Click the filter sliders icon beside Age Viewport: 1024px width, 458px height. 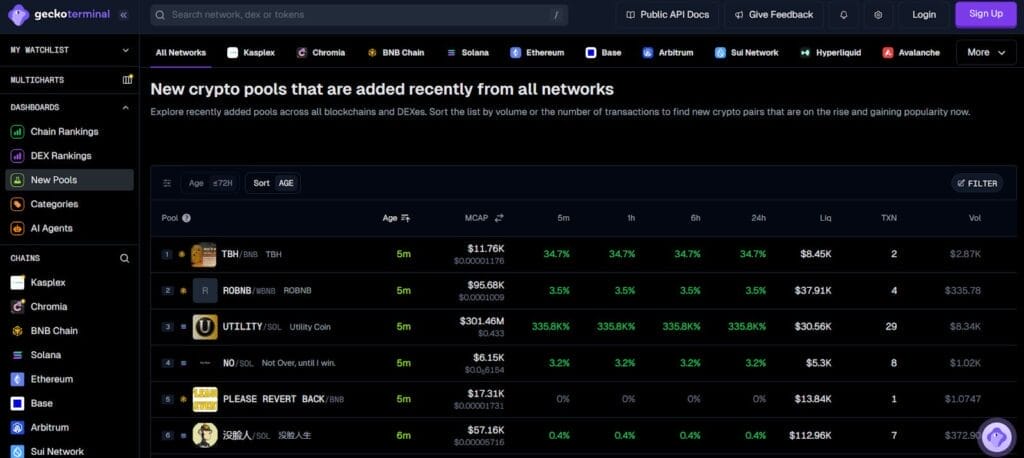(x=167, y=183)
